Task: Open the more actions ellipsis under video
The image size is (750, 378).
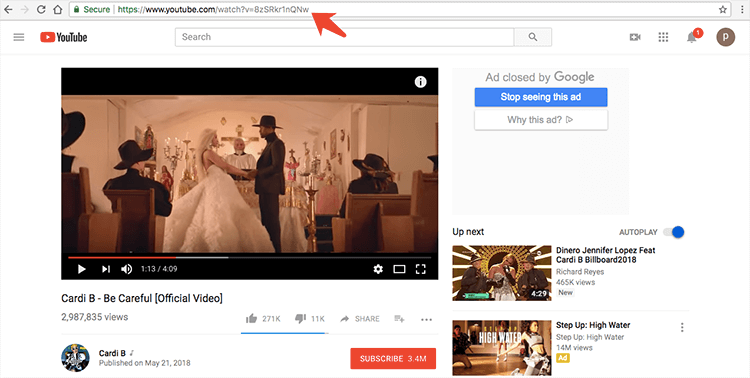Action: point(426,319)
